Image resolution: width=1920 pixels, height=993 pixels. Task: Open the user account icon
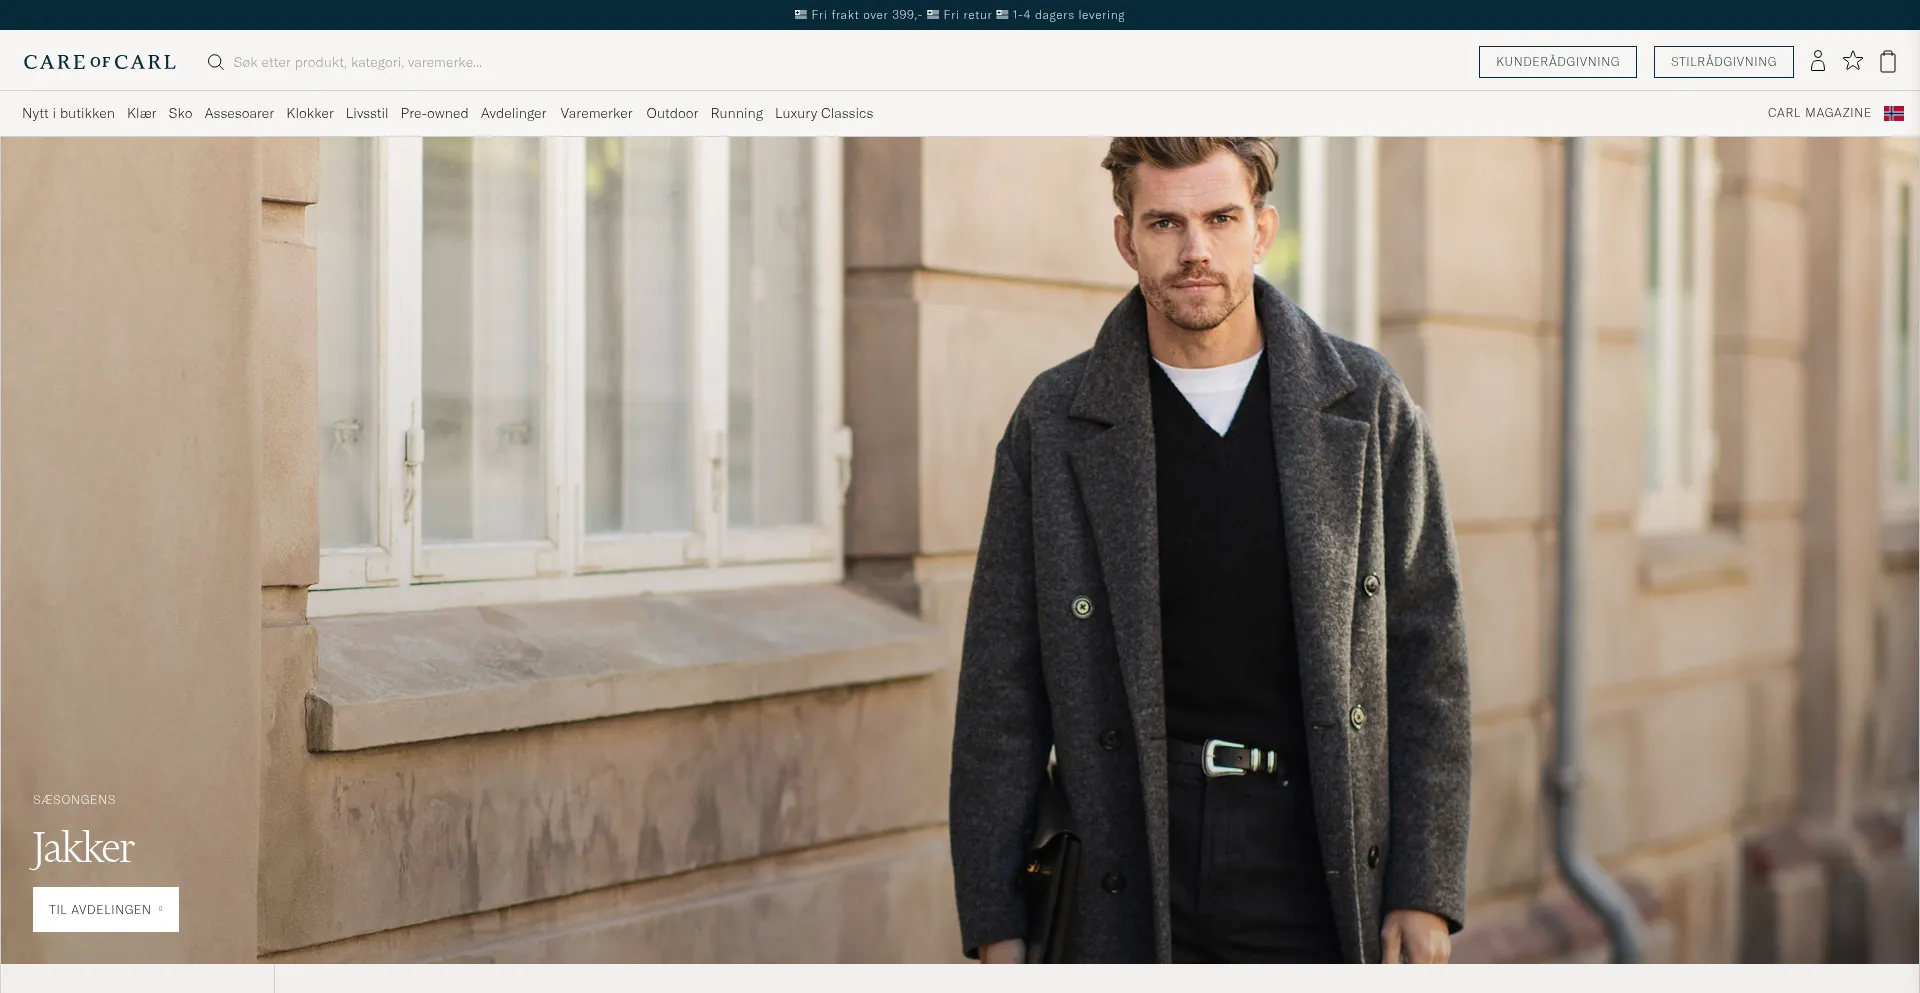1817,61
